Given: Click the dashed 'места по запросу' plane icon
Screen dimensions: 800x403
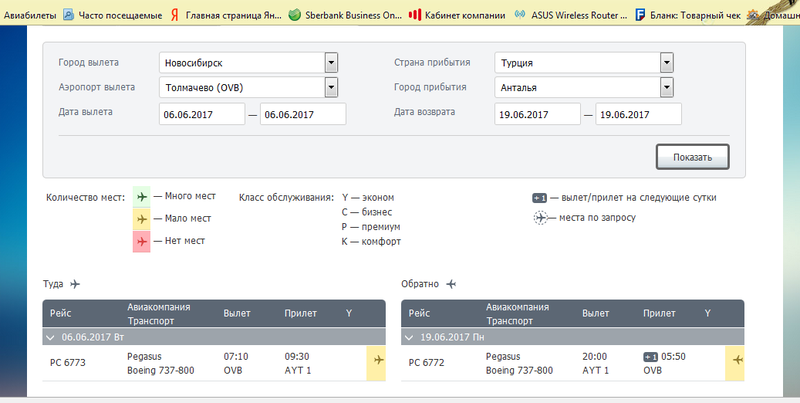Looking at the screenshot, I should [x=540, y=218].
